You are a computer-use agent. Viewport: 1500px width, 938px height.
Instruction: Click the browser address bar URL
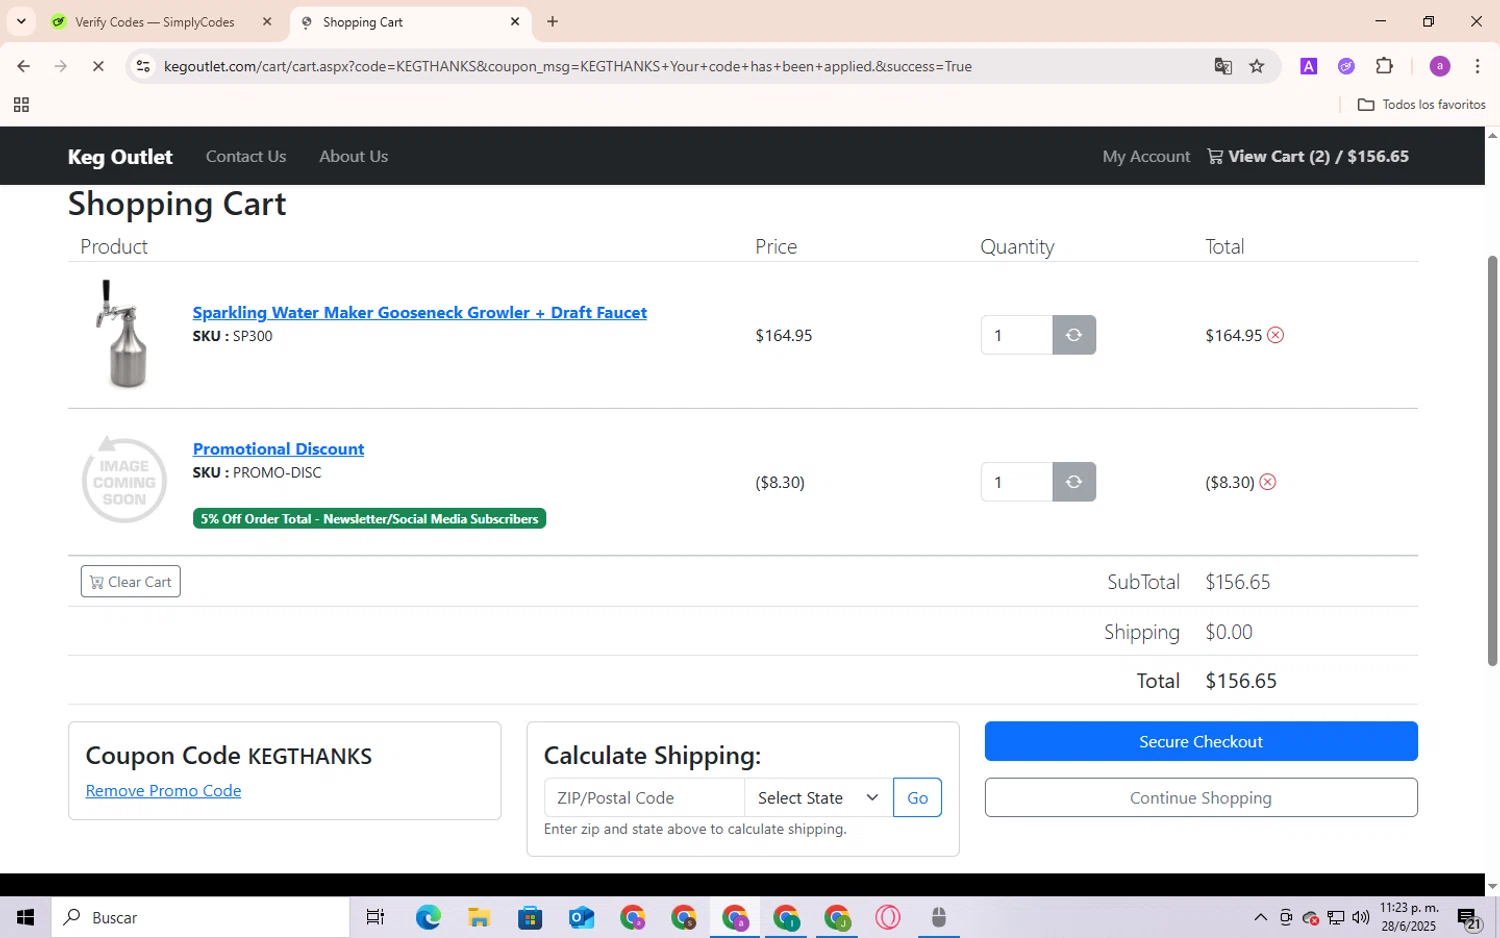pyautogui.click(x=568, y=66)
